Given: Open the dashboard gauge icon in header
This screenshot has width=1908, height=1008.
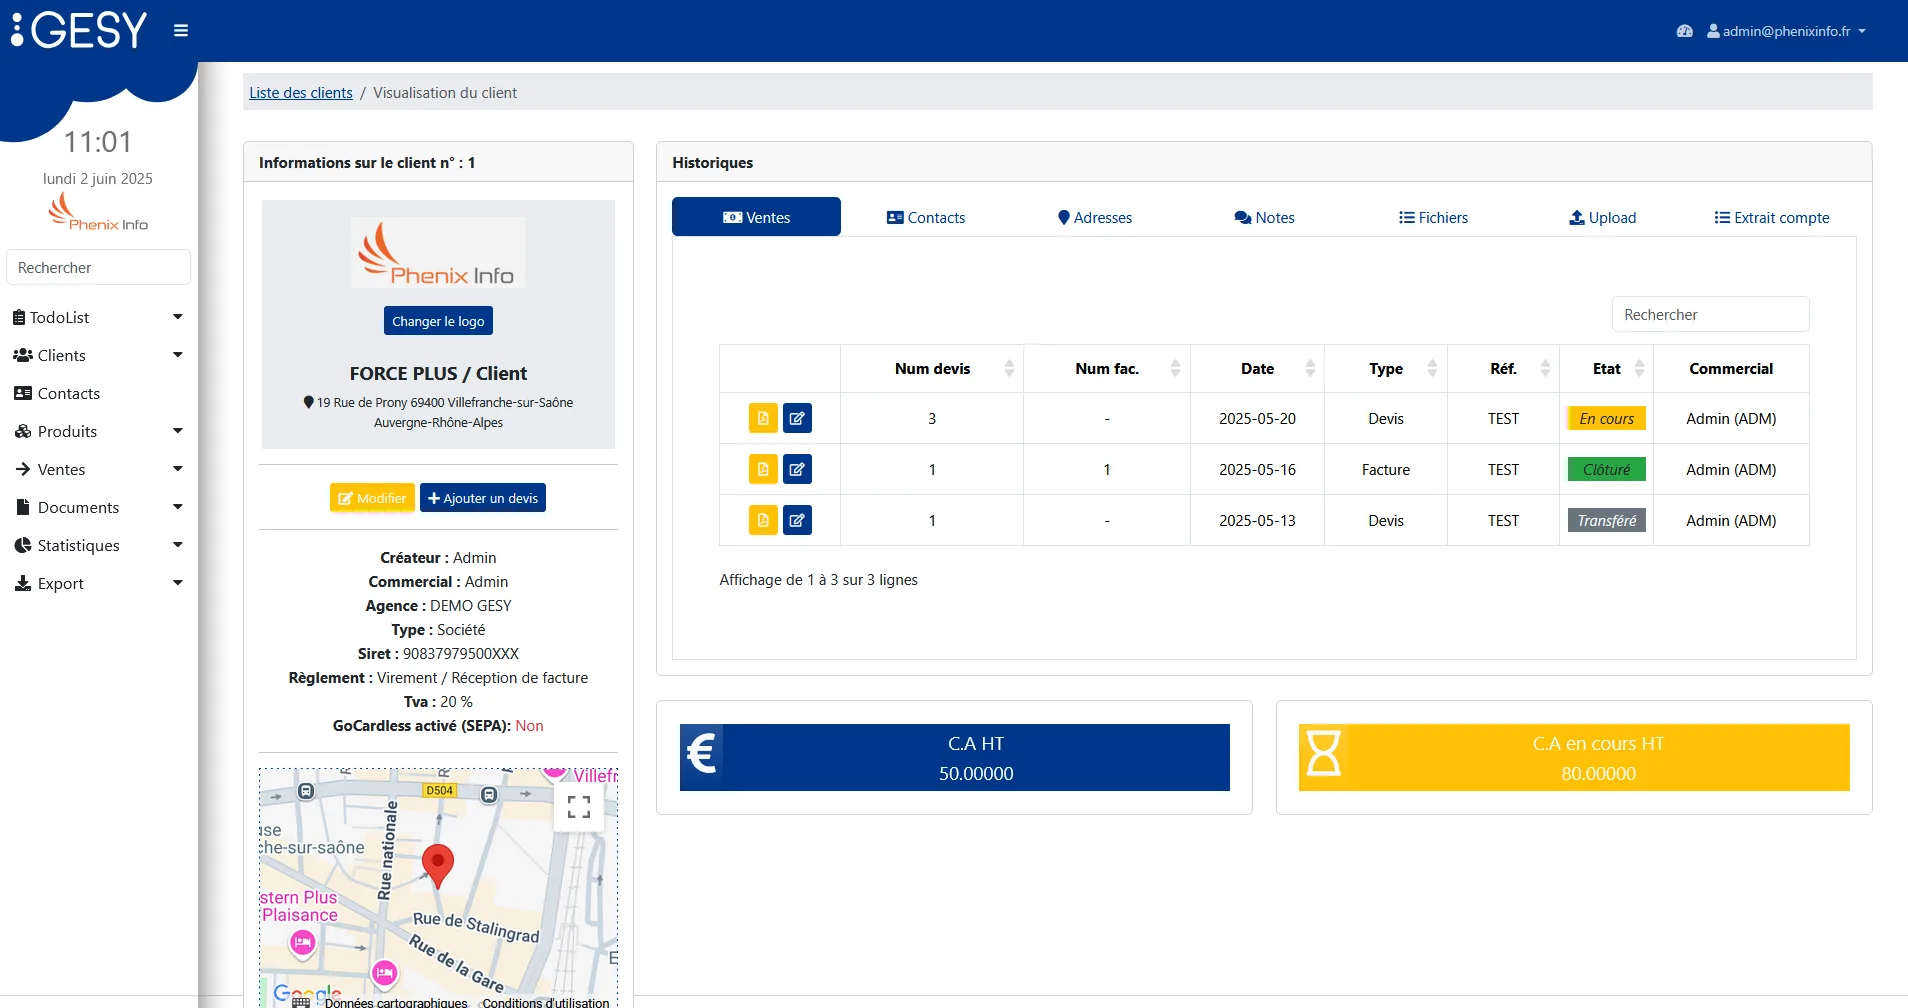Looking at the screenshot, I should 1684,31.
